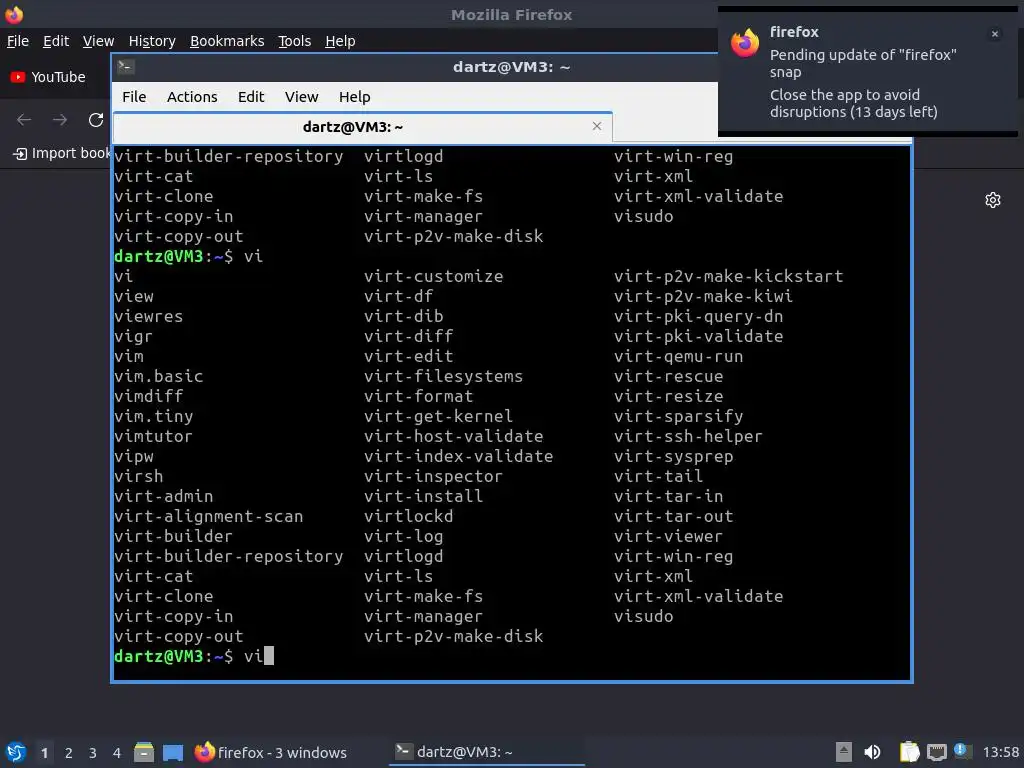Open Firefox View menu

point(98,41)
